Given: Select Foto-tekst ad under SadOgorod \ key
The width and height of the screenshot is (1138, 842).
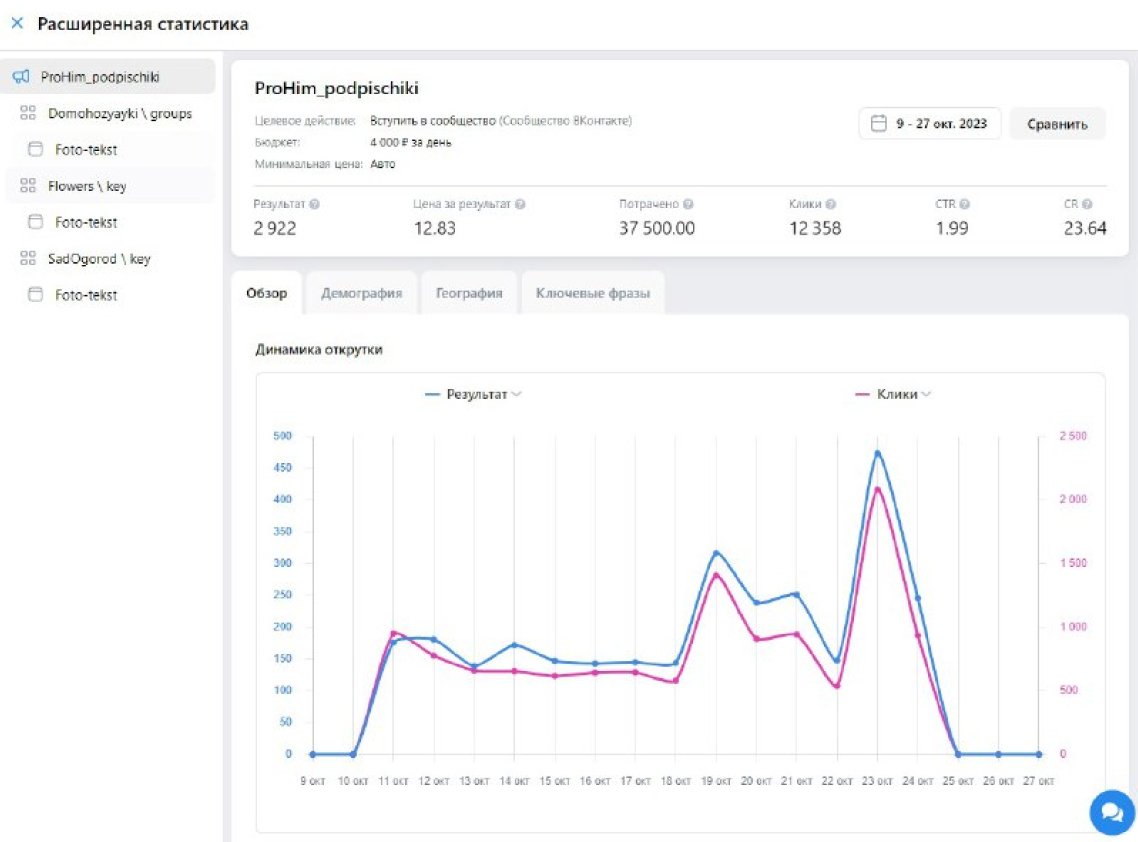Looking at the screenshot, I should [x=86, y=295].
